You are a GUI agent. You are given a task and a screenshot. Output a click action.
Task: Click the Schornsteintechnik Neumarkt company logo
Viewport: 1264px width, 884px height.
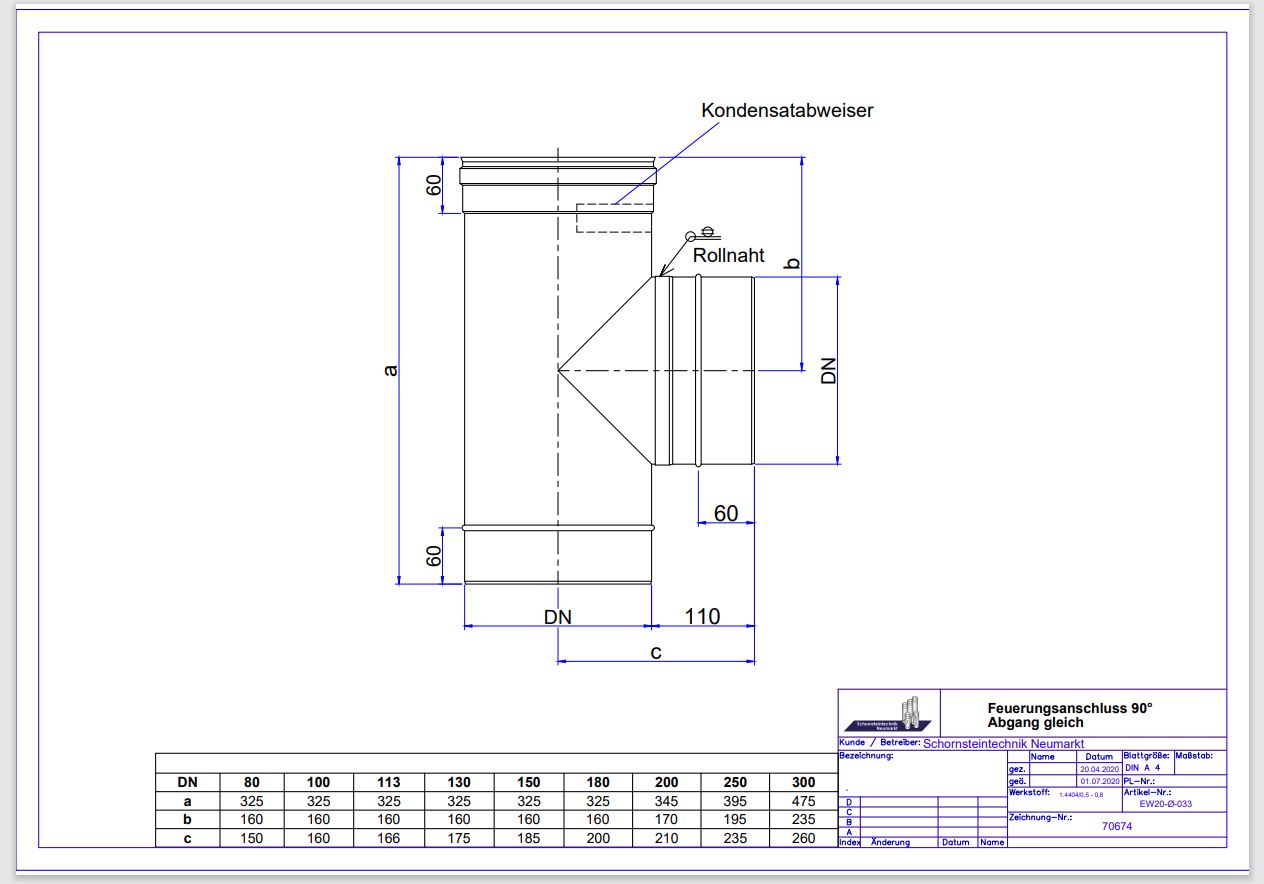coord(890,714)
